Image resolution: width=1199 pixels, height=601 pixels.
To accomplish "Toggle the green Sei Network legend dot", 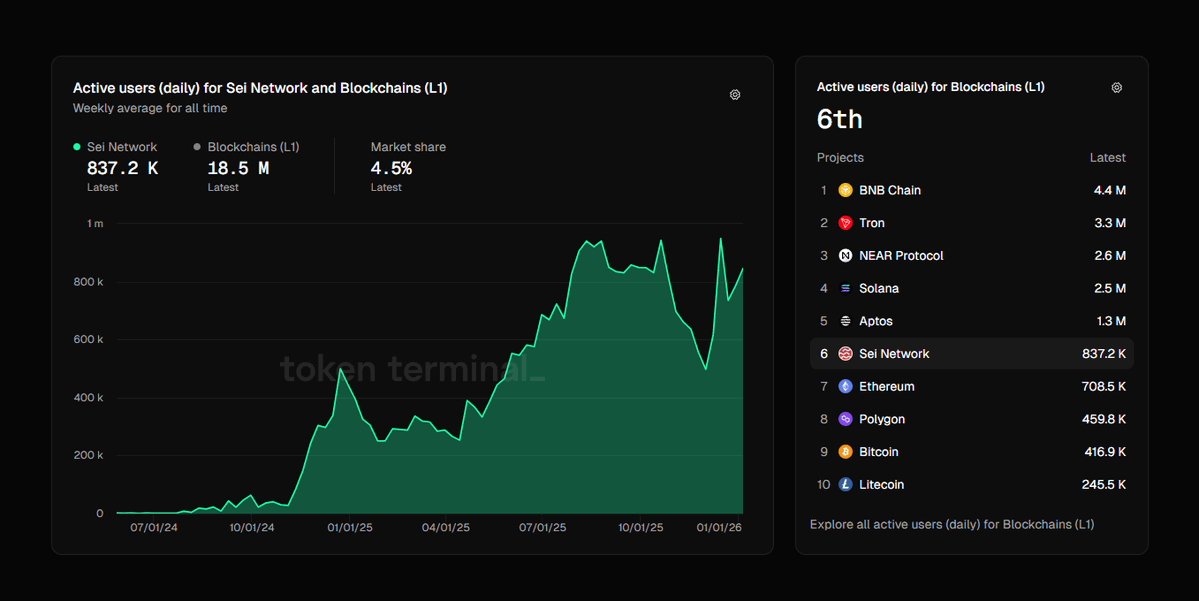I will tap(76, 147).
